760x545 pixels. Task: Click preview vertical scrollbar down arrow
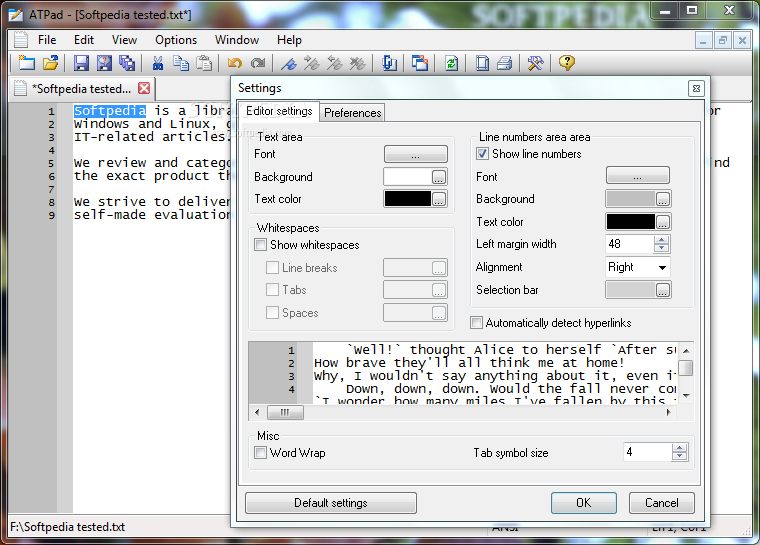click(x=686, y=395)
